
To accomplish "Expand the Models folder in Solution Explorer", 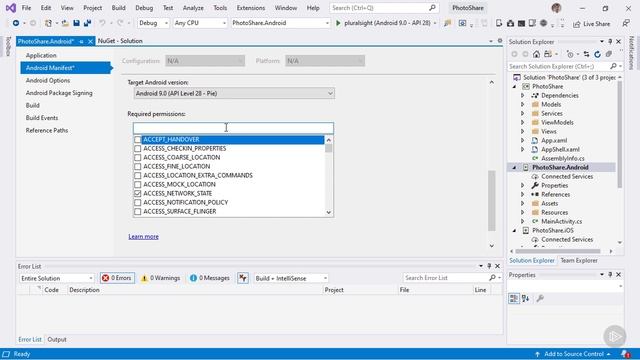I will 522,104.
